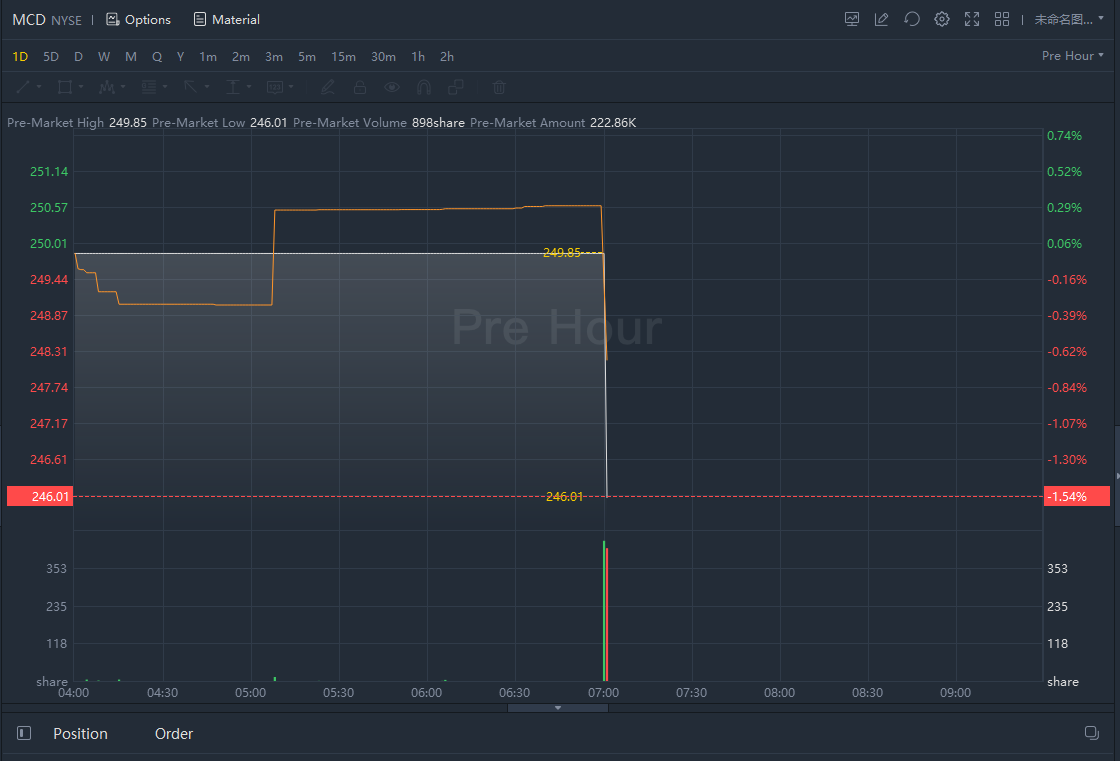
Task: Collapse the panel with bottom arrow handle
Action: (558, 708)
